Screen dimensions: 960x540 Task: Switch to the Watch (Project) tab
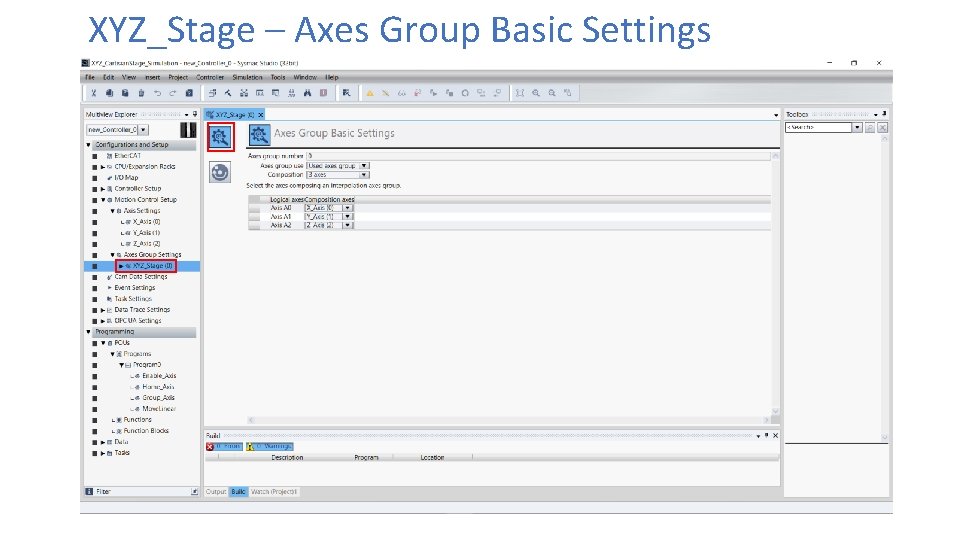(x=274, y=492)
